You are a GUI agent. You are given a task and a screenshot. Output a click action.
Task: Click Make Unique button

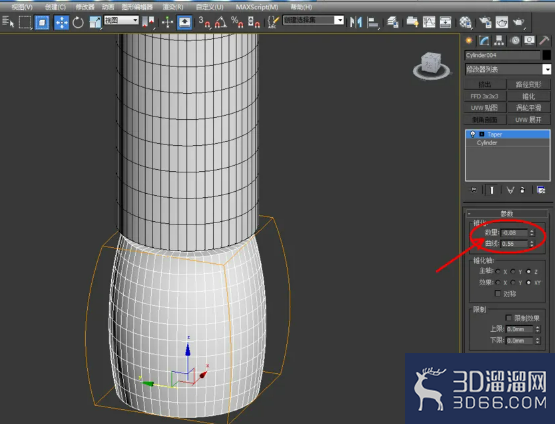click(510, 190)
